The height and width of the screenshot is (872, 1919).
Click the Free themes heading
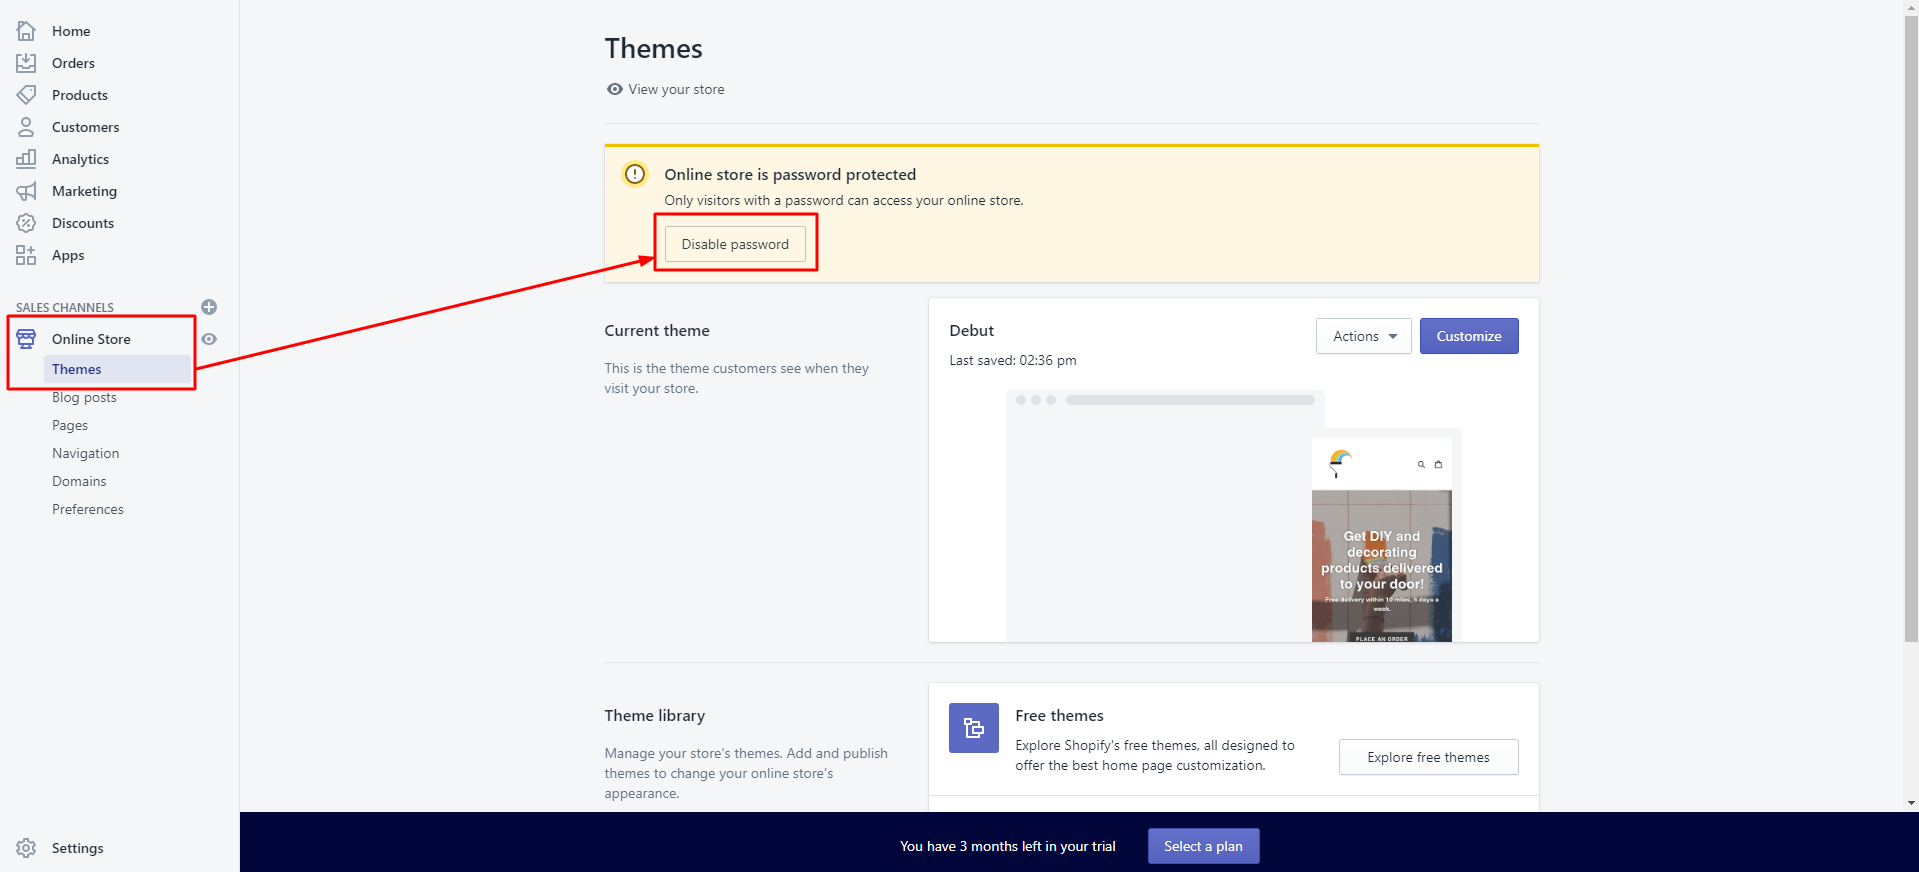[1059, 715]
